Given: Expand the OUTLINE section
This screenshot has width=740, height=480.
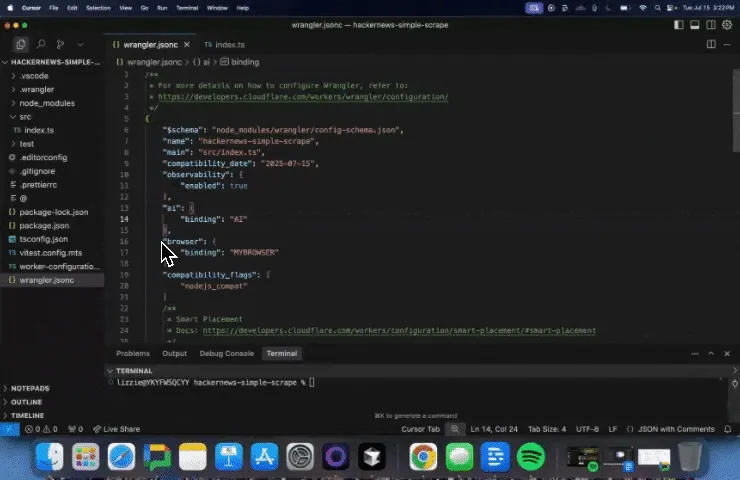Looking at the screenshot, I should (27, 402).
